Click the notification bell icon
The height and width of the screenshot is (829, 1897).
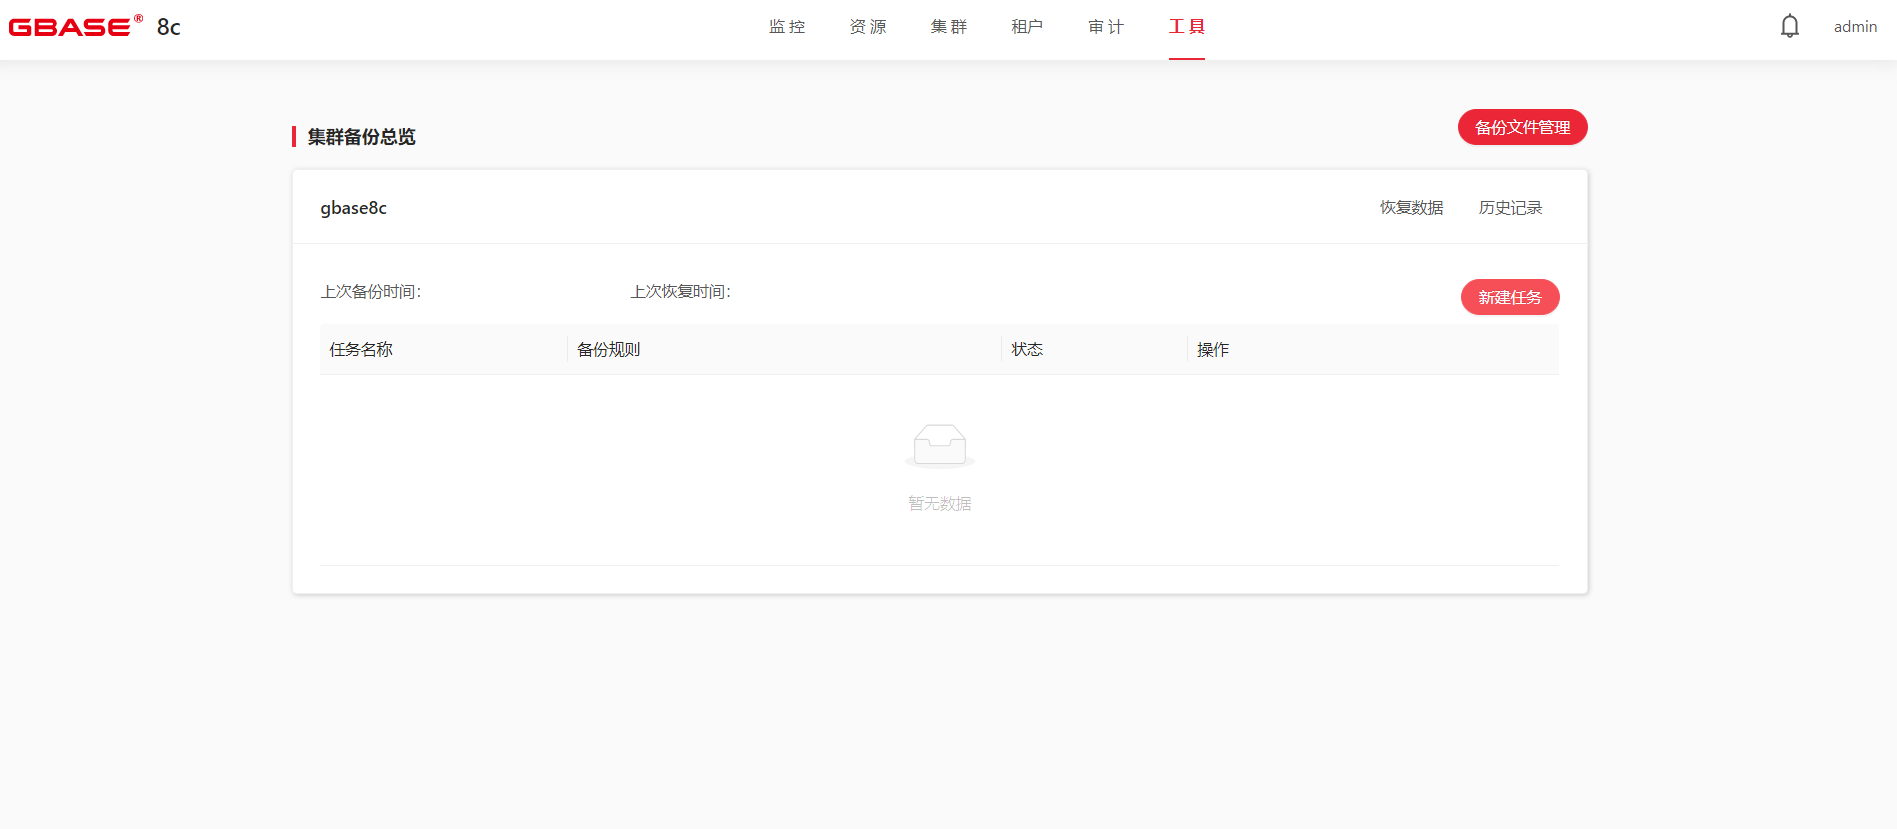[x=1789, y=27]
